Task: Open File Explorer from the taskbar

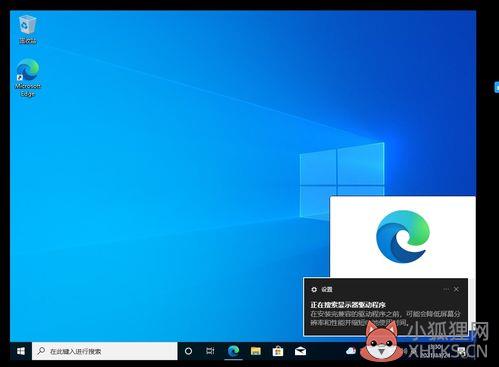Action: [x=256, y=351]
